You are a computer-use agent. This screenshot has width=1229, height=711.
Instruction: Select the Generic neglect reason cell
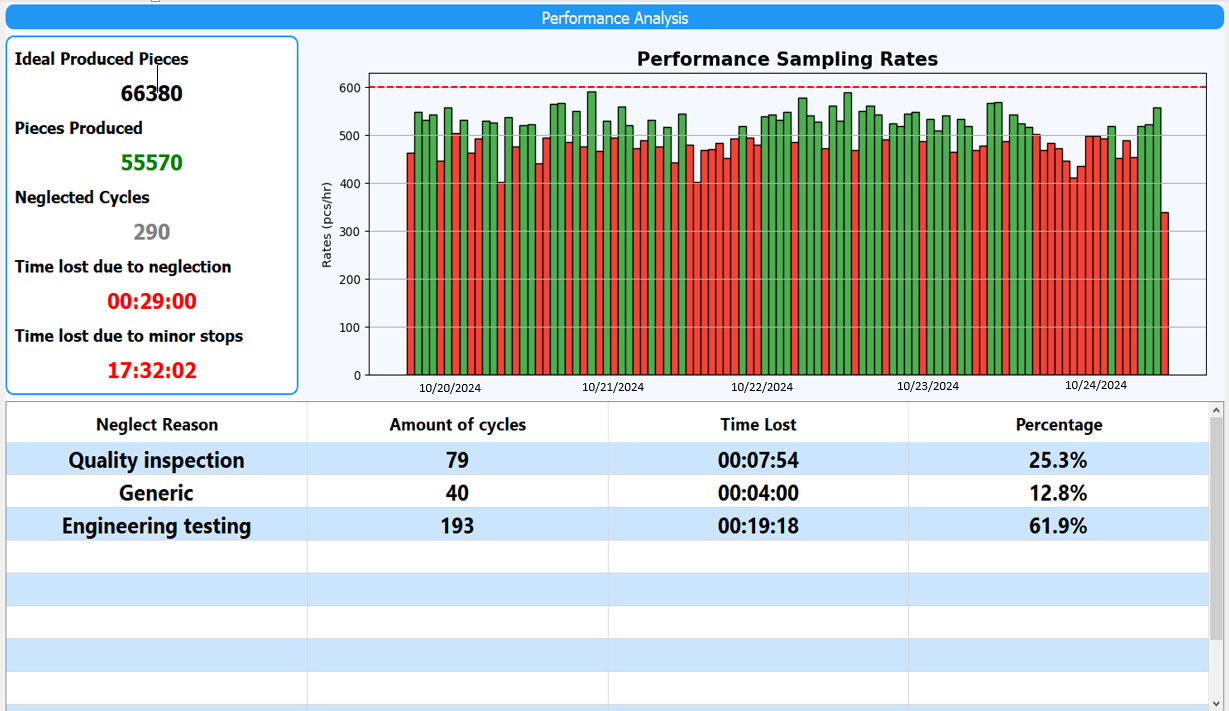tap(157, 493)
